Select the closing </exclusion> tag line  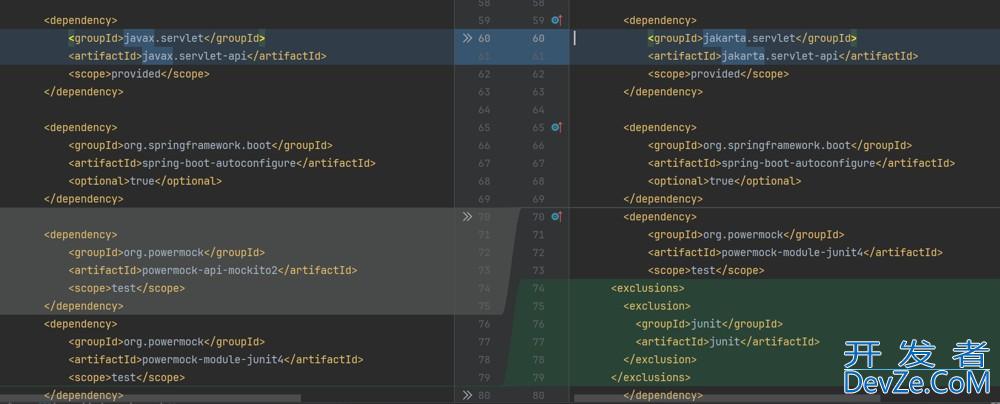(660, 360)
